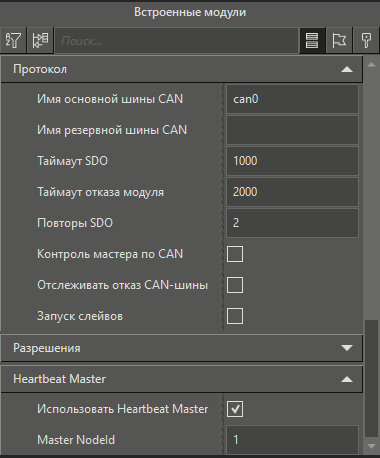Click the vertical scrollbar thumb
This screenshot has width=380, height=458.
[371, 378]
